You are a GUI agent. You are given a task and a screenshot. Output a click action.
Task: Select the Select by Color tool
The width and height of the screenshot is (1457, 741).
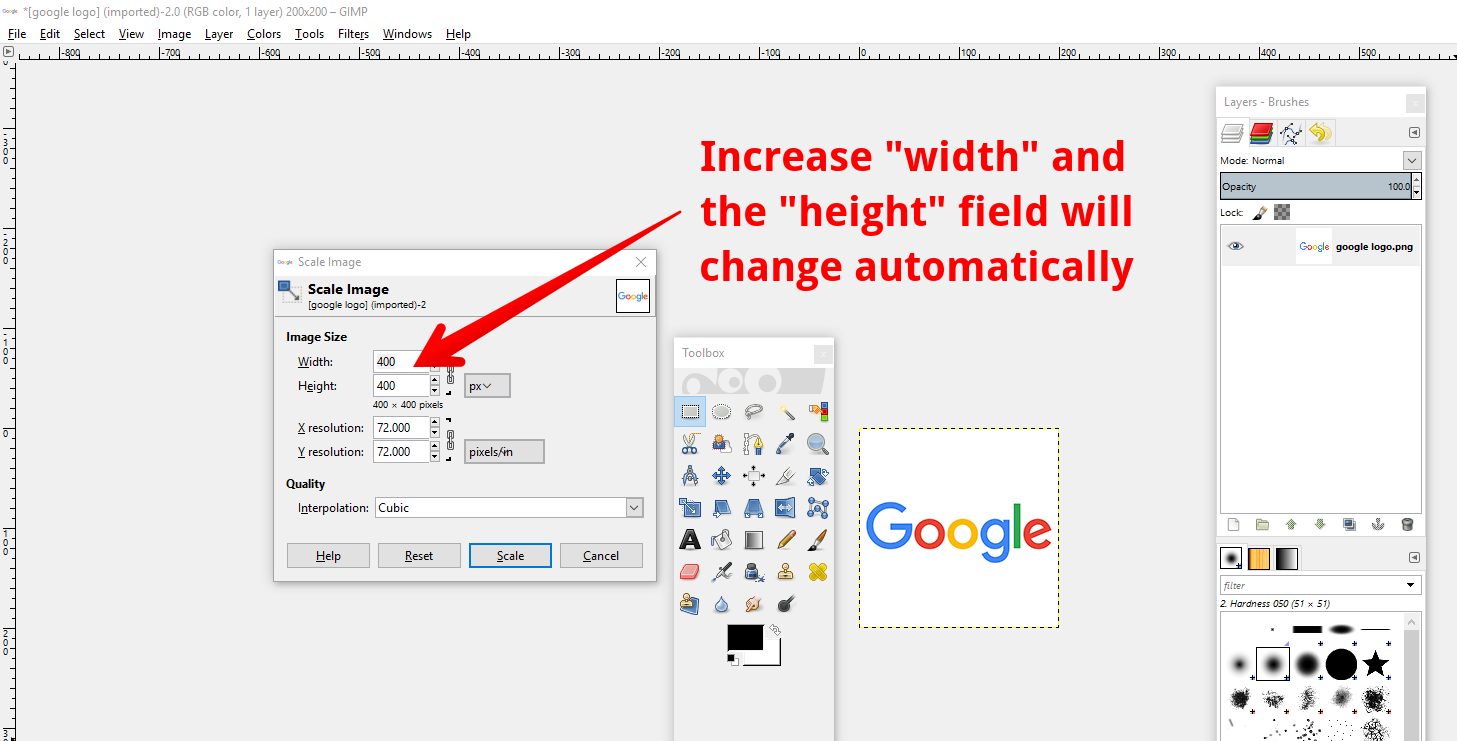coord(818,412)
